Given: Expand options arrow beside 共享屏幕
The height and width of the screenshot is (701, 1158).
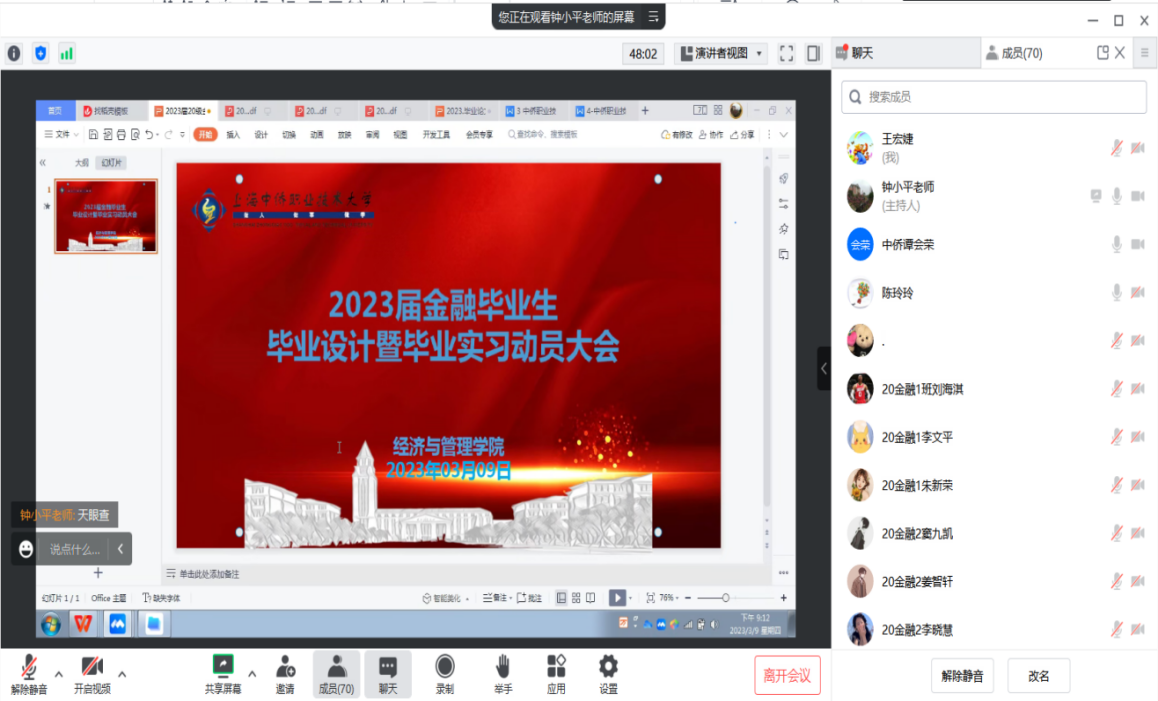Looking at the screenshot, I should pos(252,672).
